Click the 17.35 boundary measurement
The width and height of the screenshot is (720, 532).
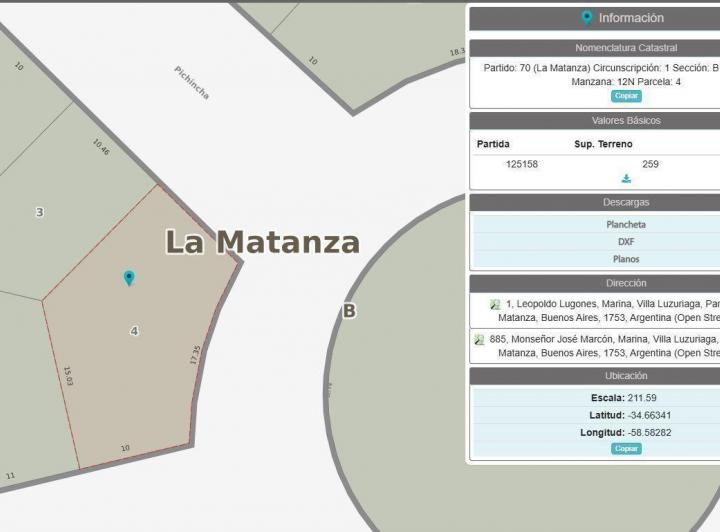[x=195, y=355]
